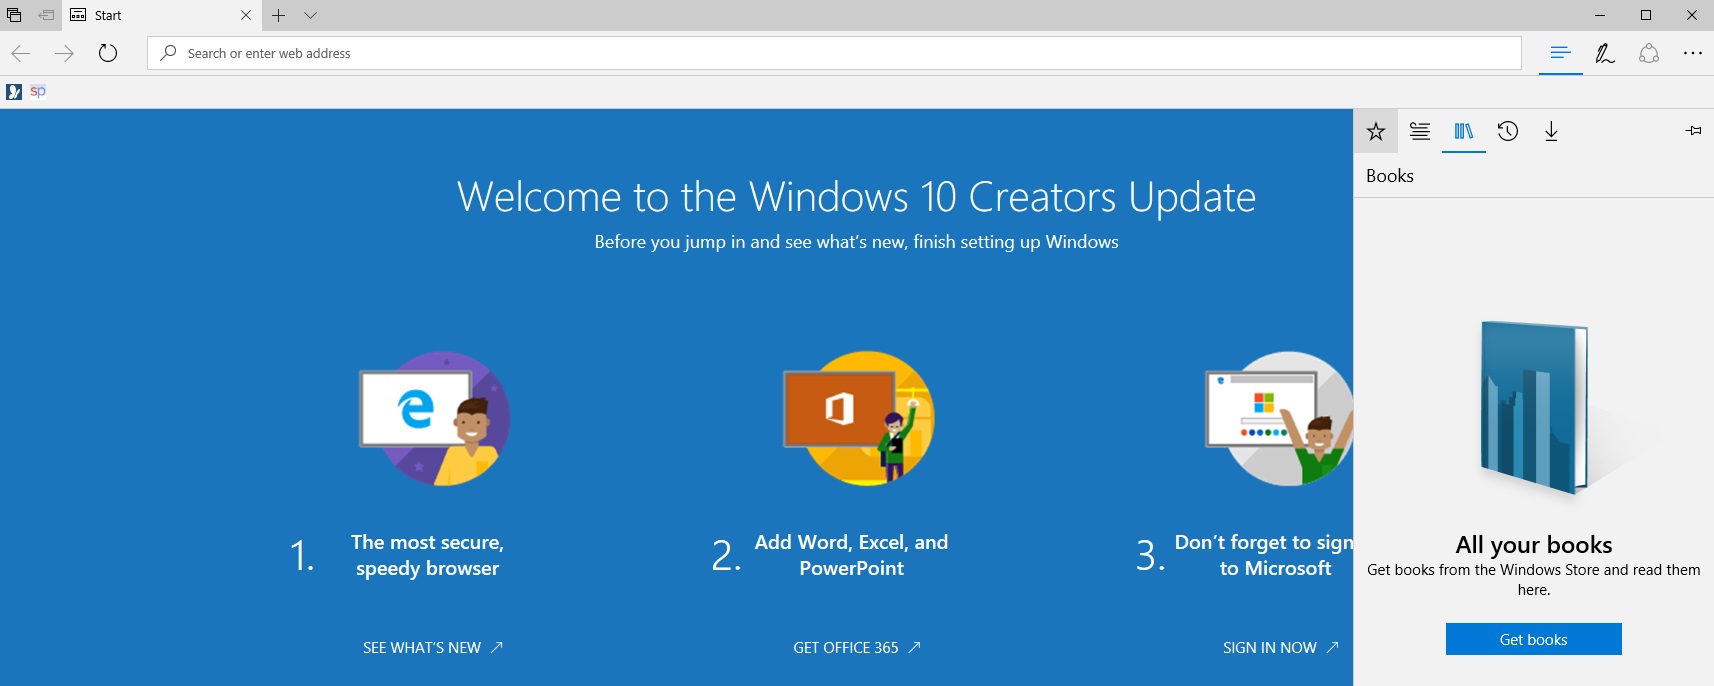
Task: Show tab previews chevron
Action: click(x=310, y=15)
